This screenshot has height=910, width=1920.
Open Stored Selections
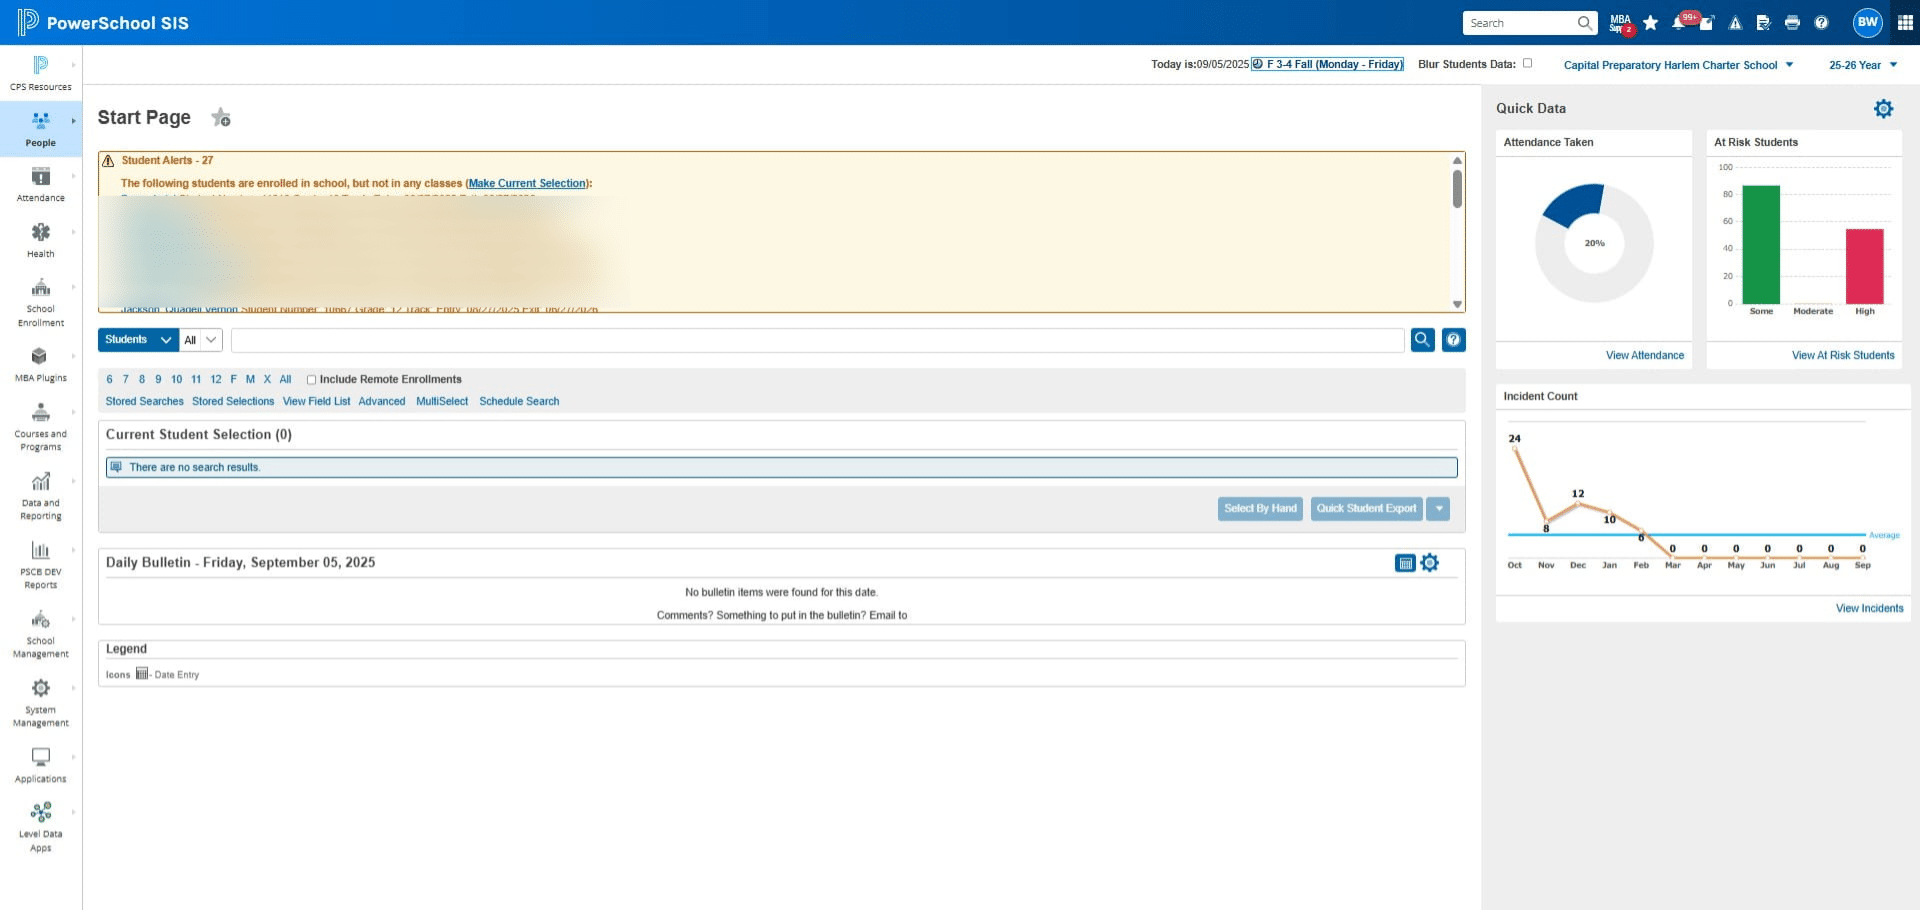tap(233, 402)
